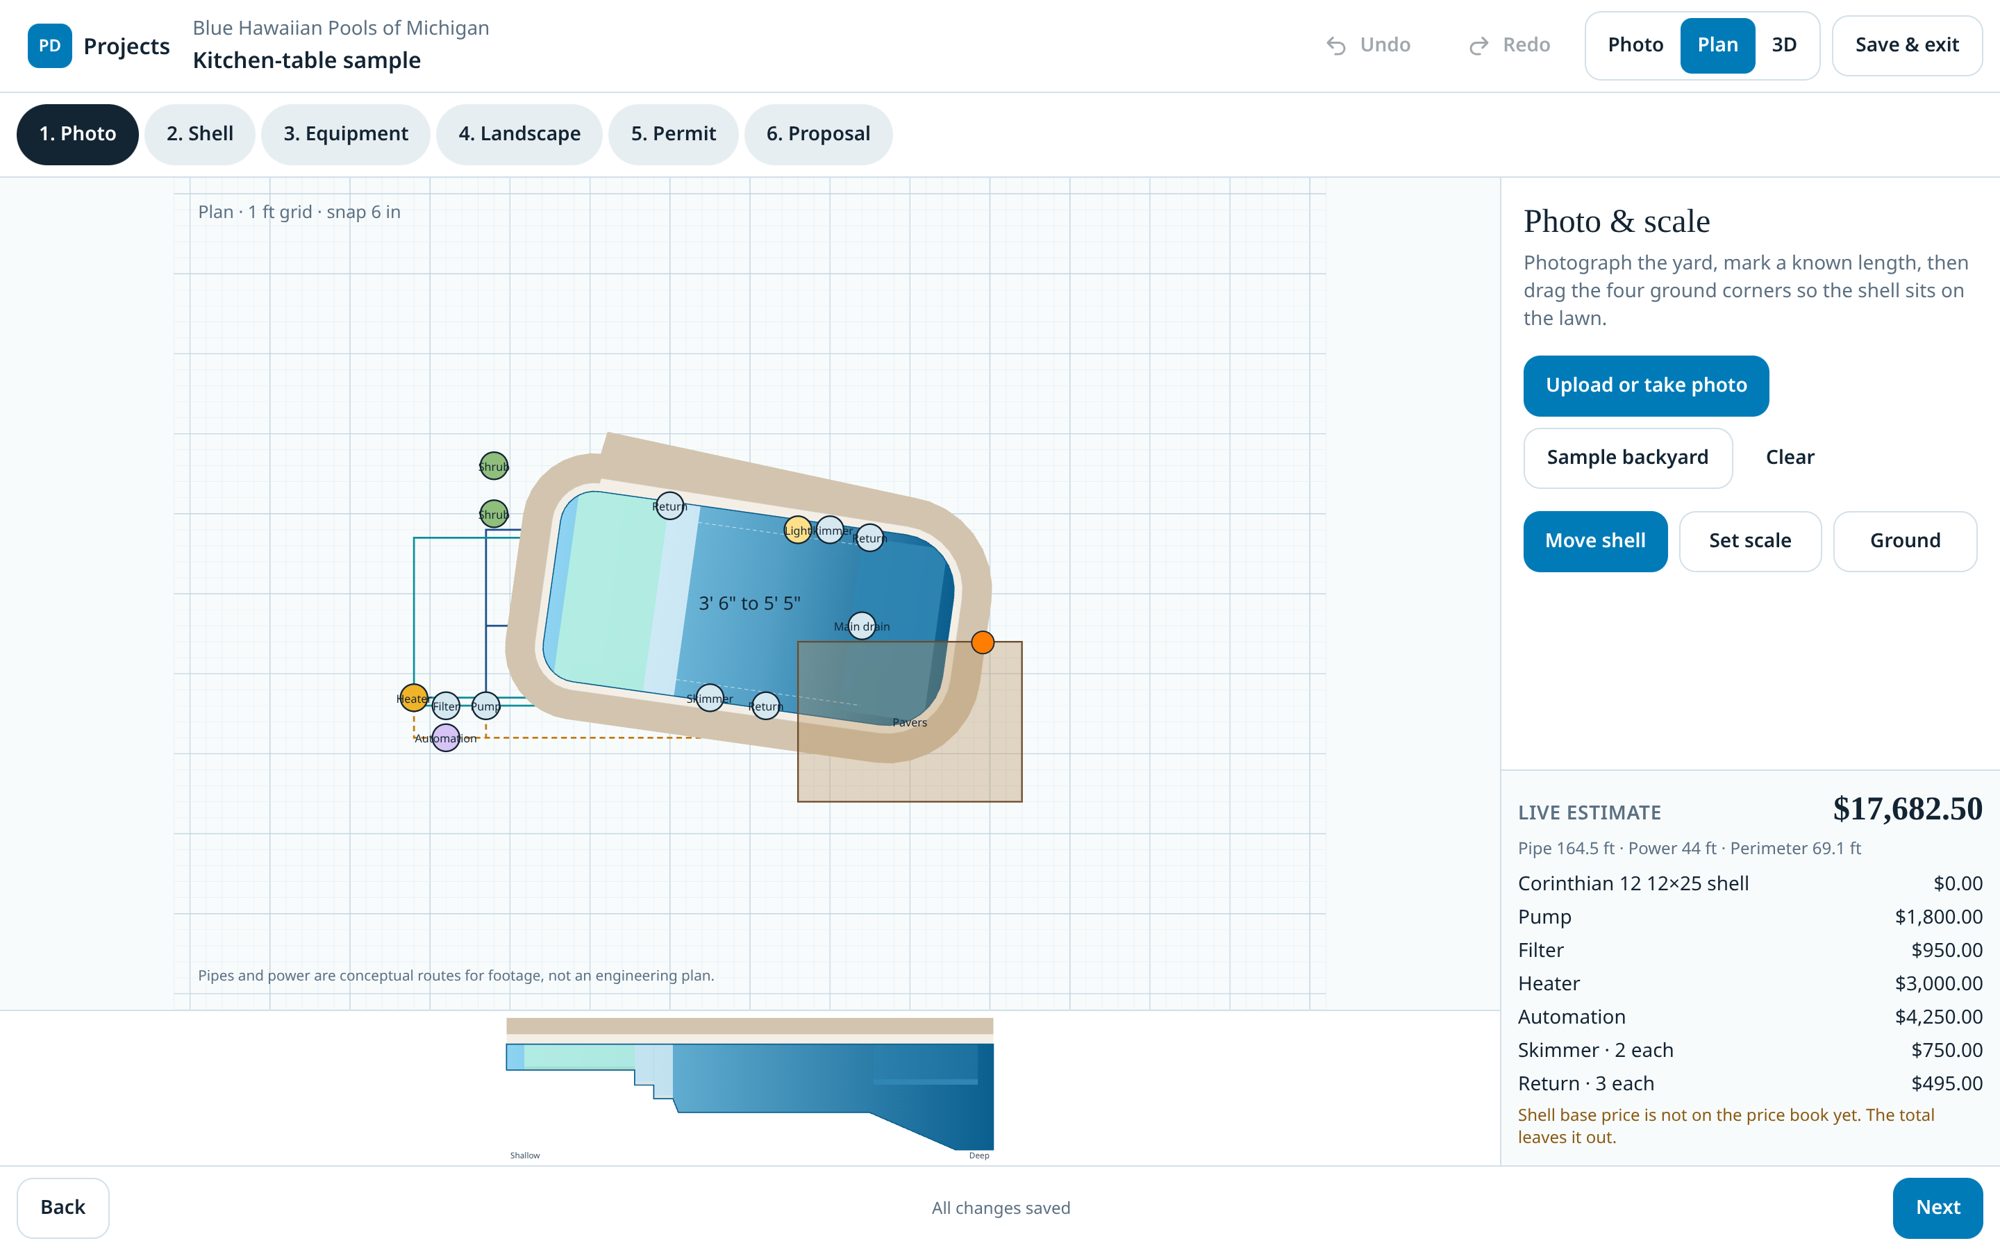Click the Back button
The image size is (2000, 1250).
[x=63, y=1208]
